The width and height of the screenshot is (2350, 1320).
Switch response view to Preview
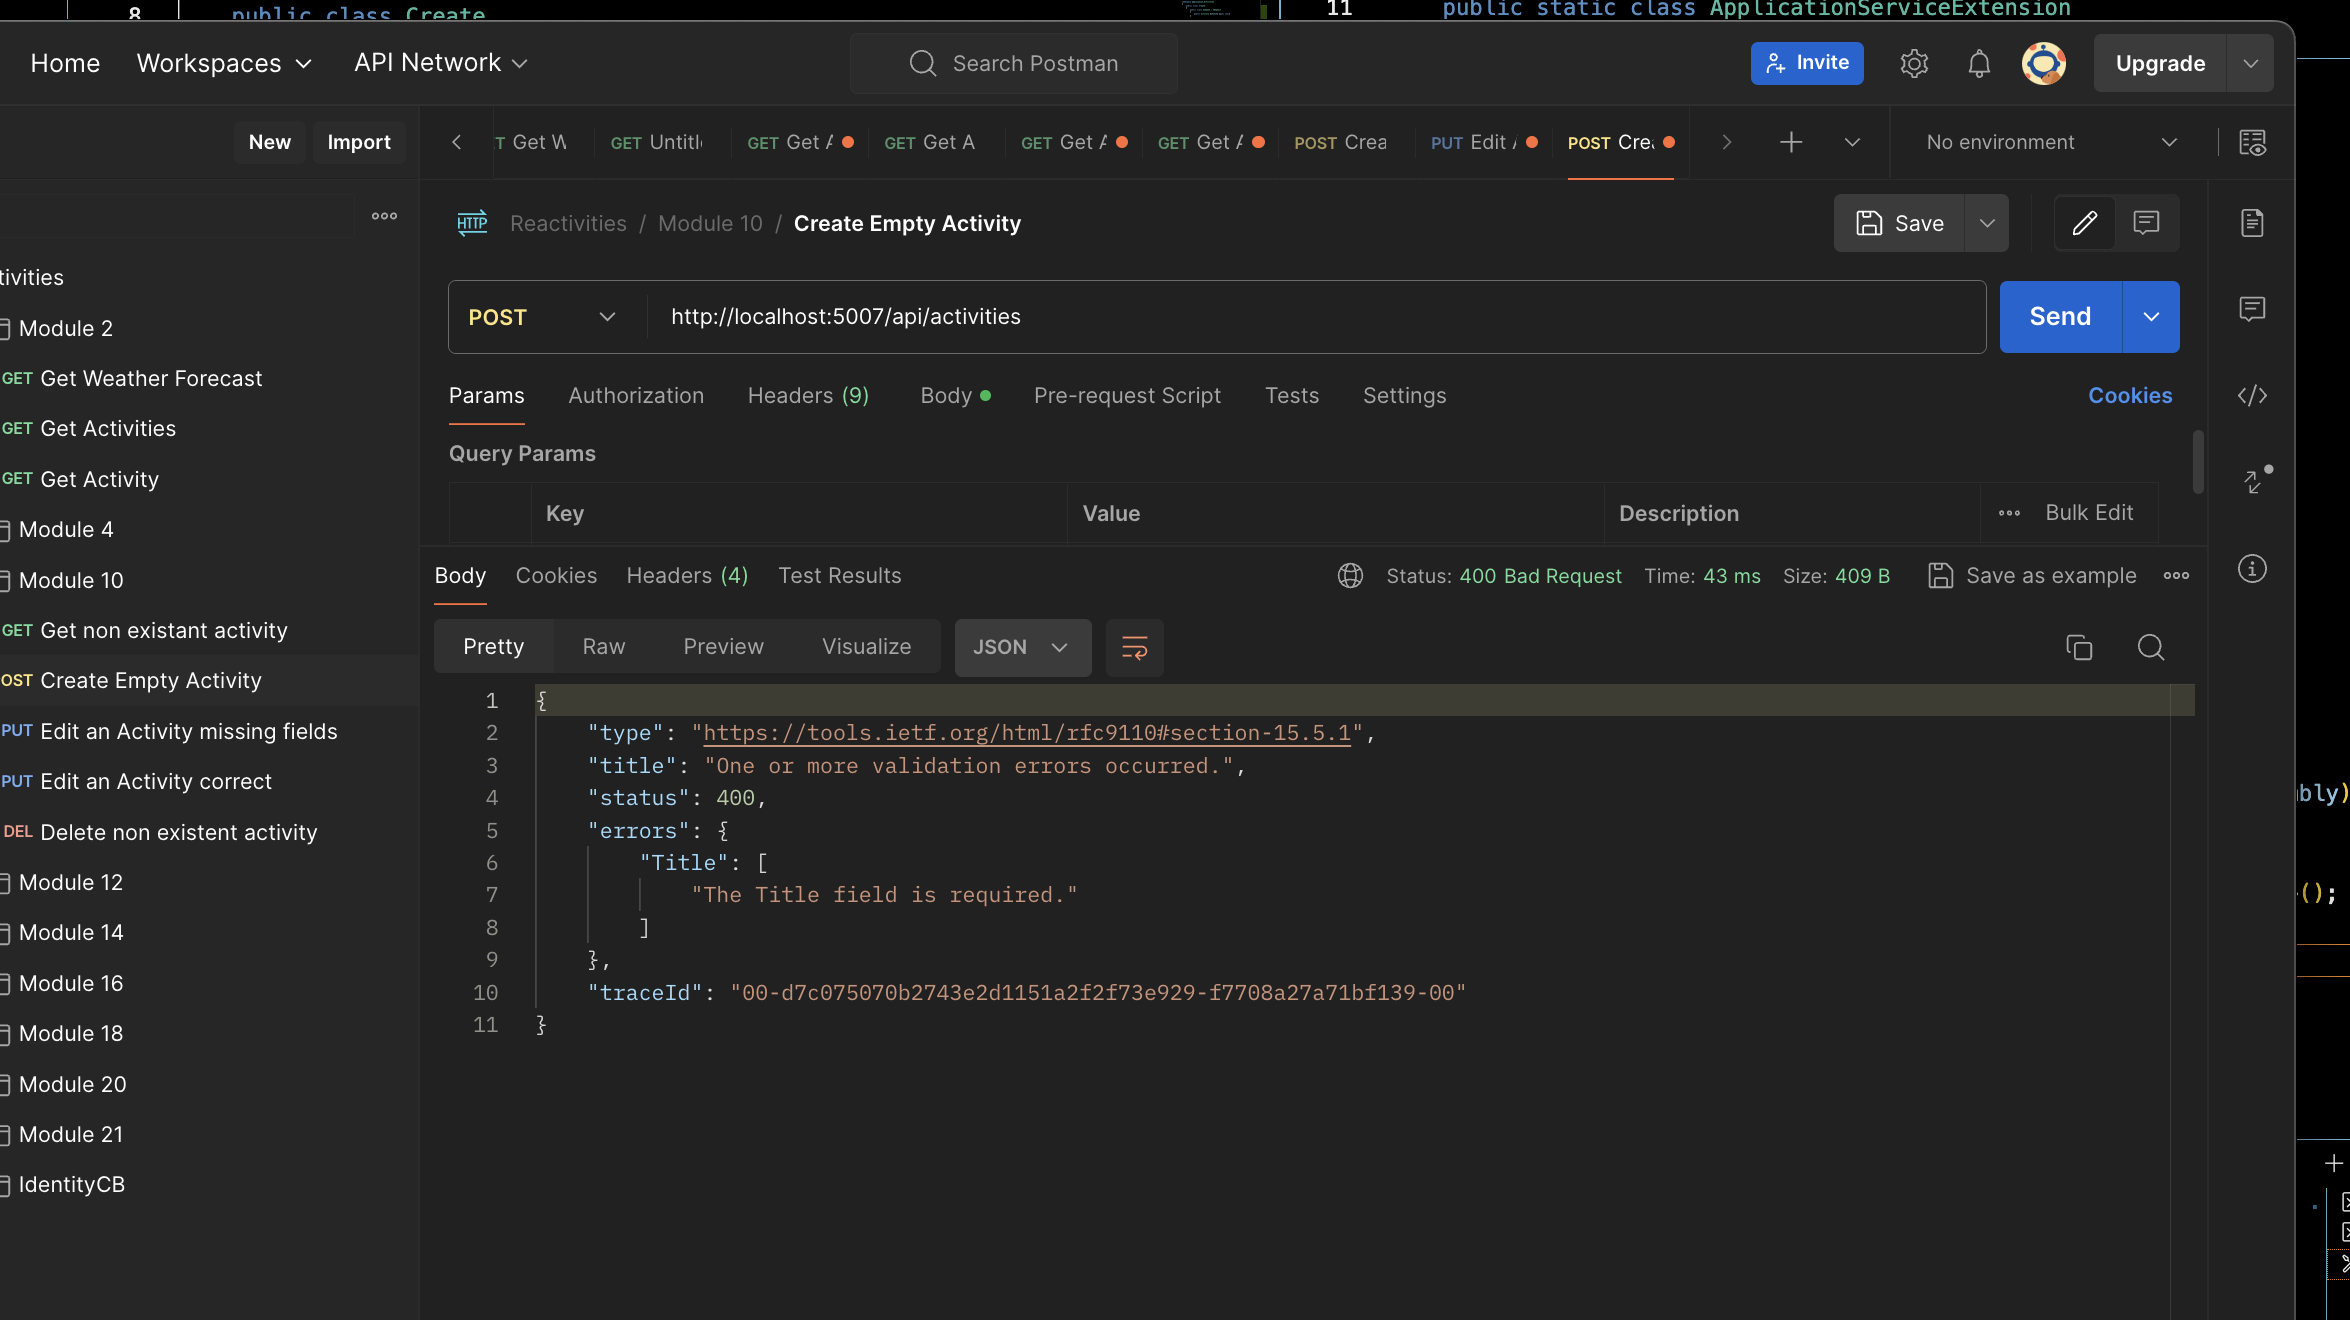point(723,647)
